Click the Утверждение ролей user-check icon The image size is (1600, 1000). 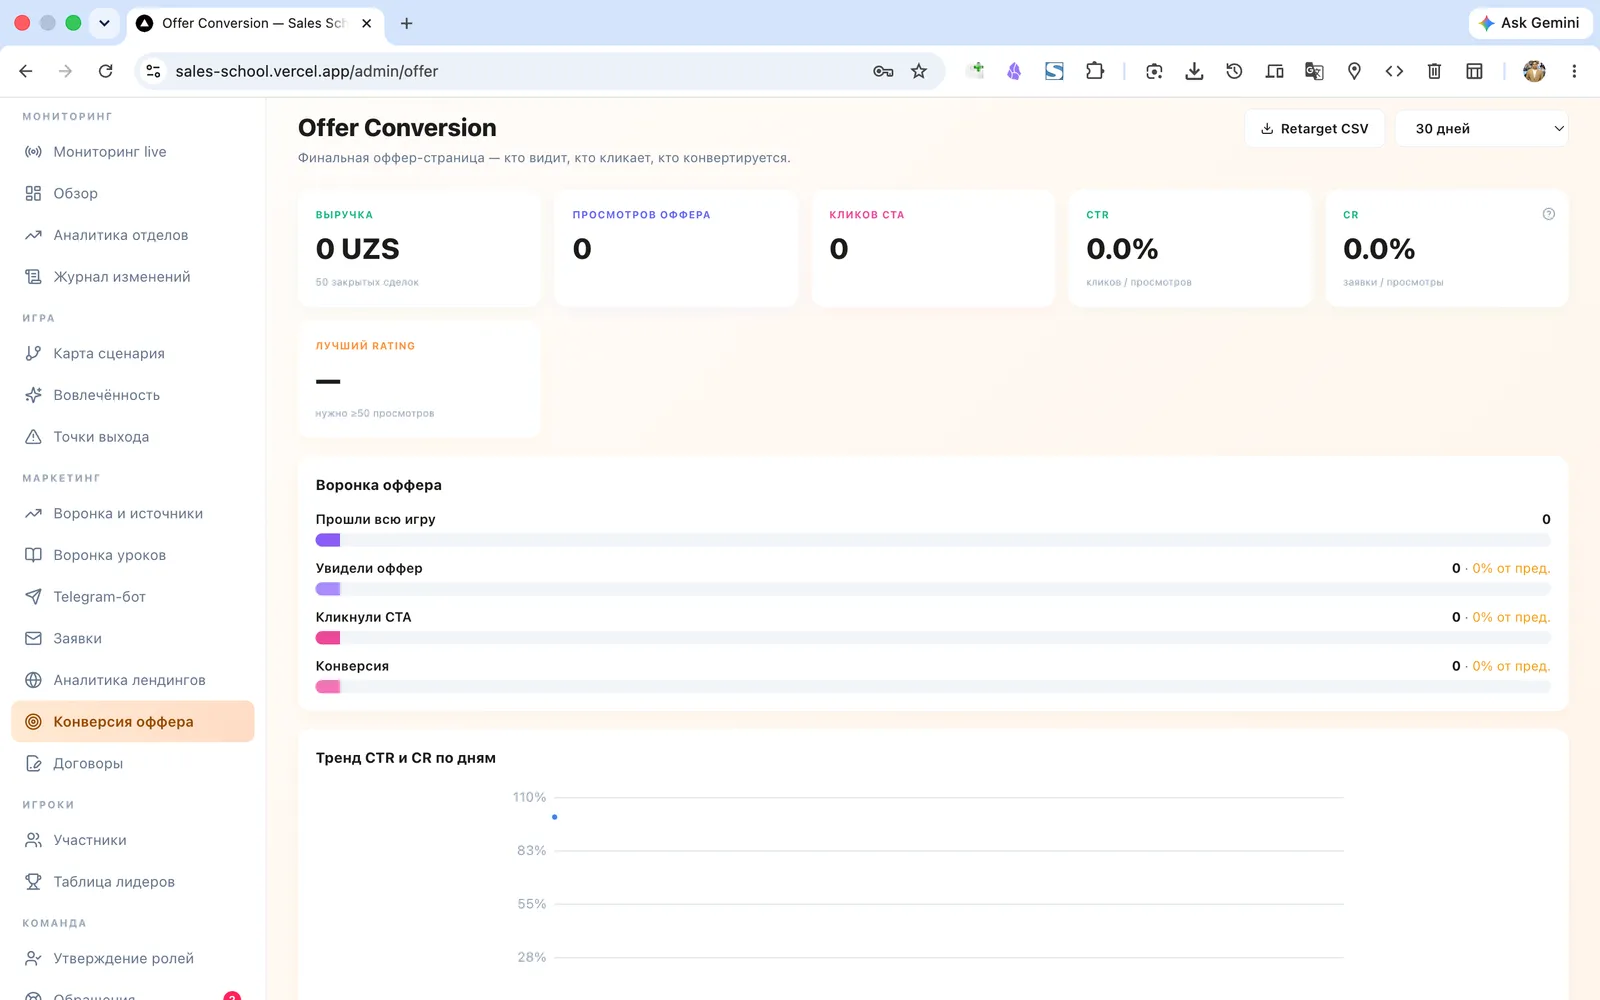(x=33, y=958)
